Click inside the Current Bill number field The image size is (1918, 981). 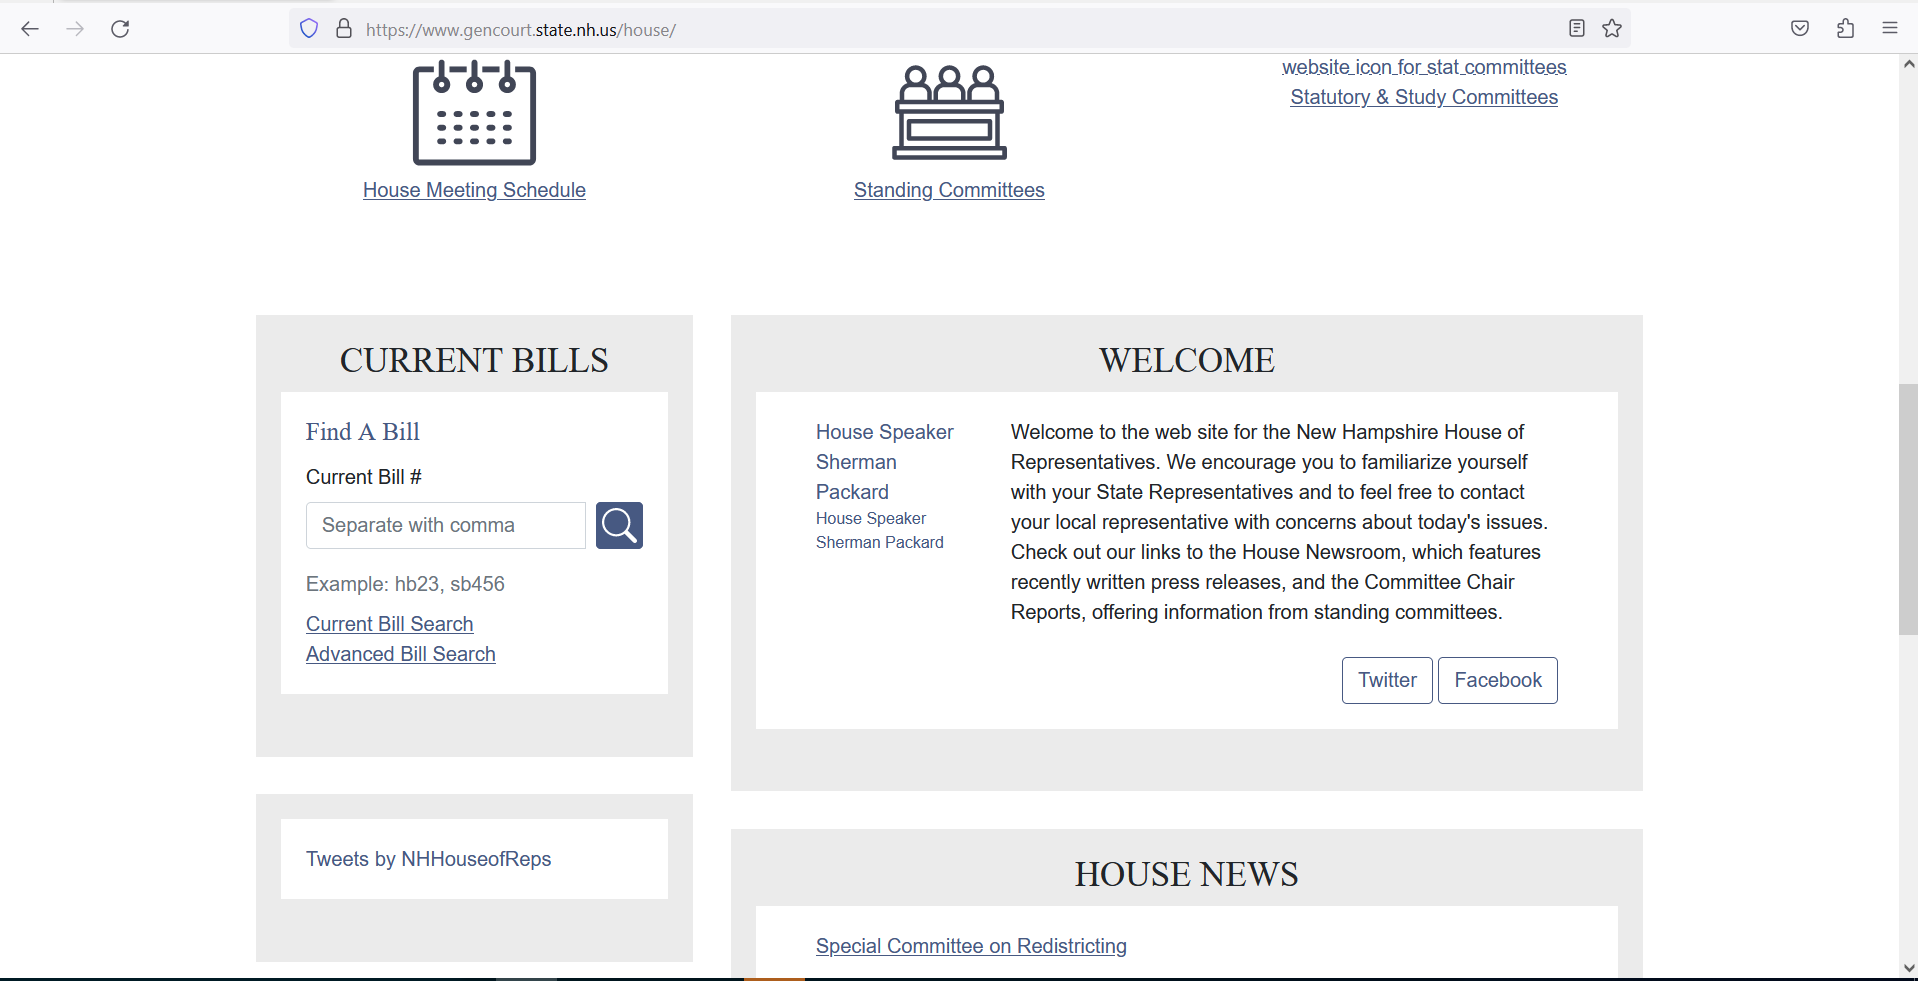tap(445, 525)
